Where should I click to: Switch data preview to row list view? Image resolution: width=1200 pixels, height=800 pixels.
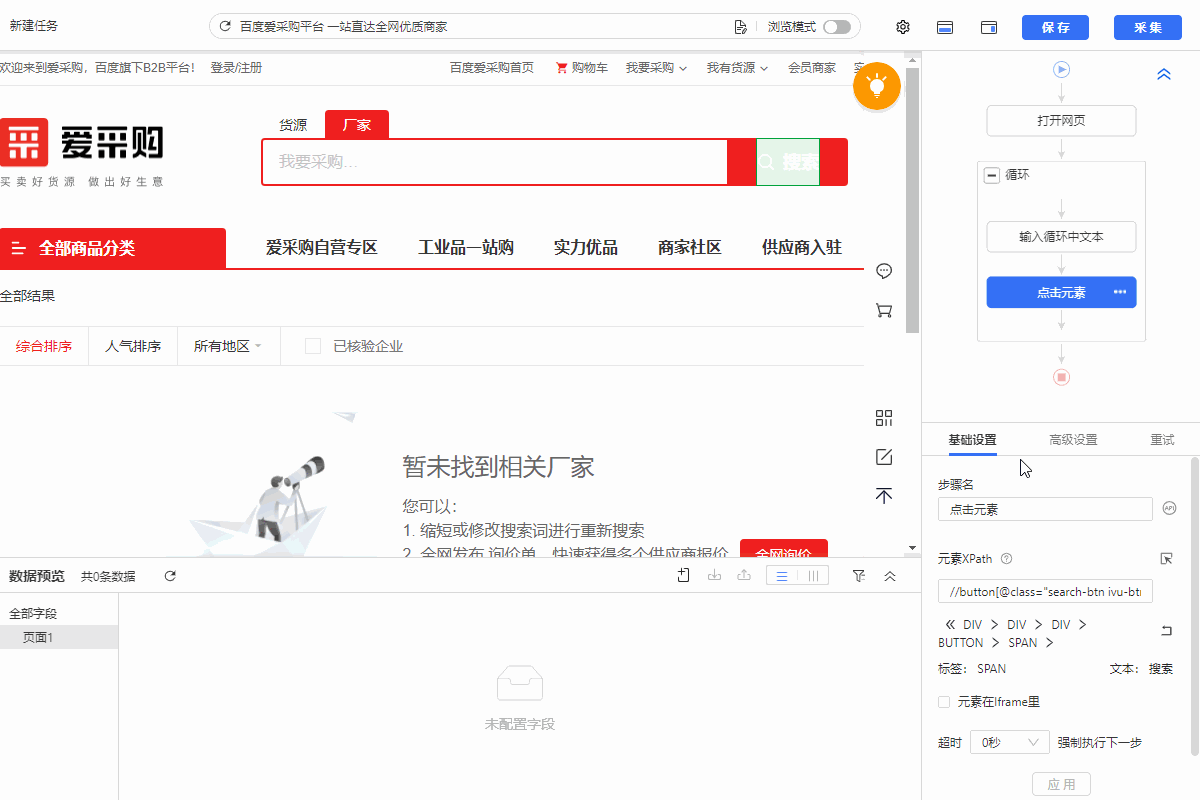(x=782, y=576)
